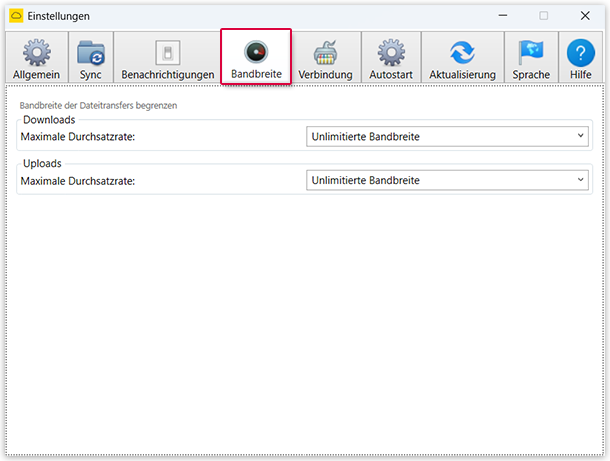Open the Hilfe help tab

[x=580, y=58]
